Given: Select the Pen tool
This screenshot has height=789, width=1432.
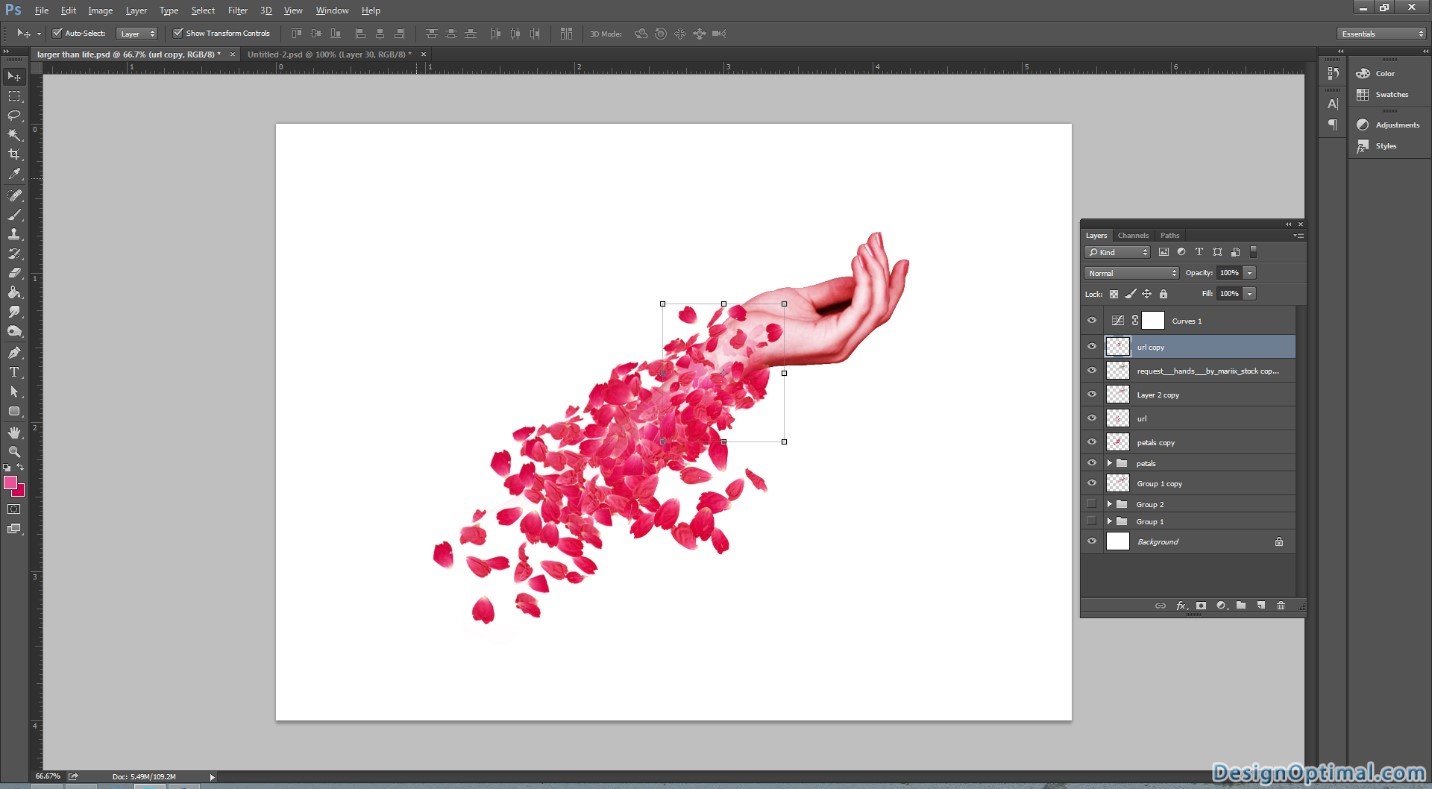Looking at the screenshot, I should [x=14, y=352].
